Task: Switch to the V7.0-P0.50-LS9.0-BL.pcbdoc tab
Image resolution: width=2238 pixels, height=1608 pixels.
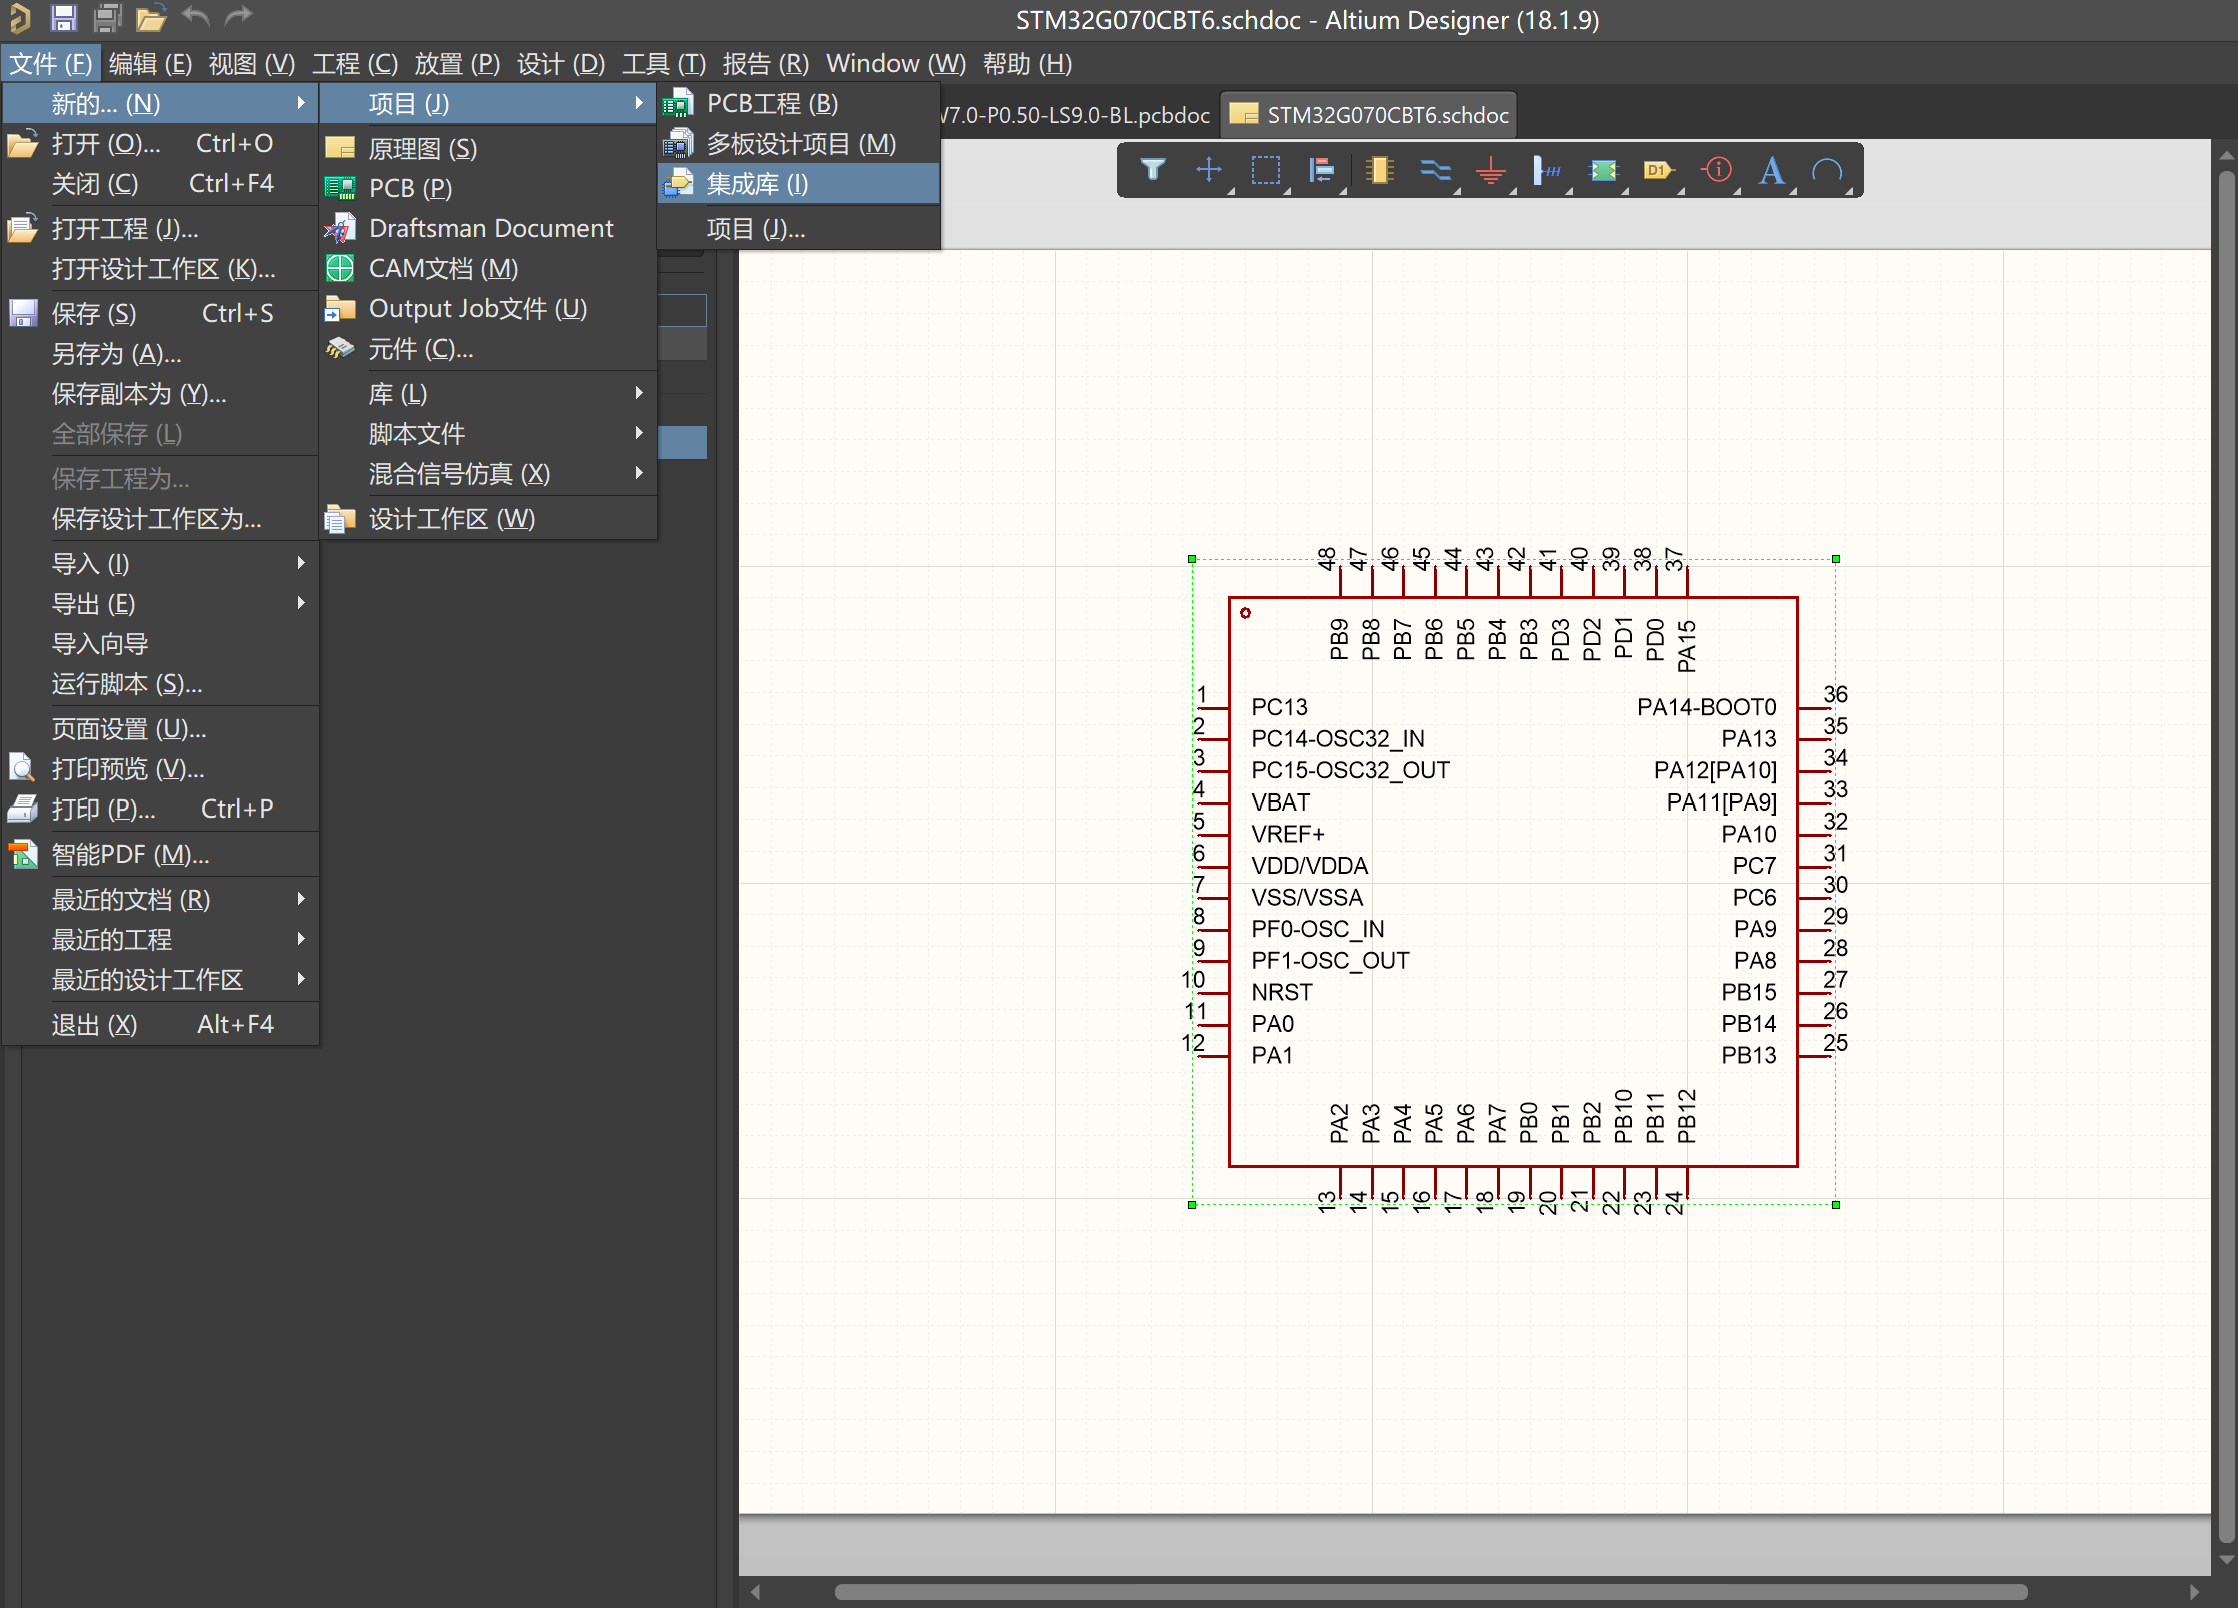Action: pos(1076,115)
